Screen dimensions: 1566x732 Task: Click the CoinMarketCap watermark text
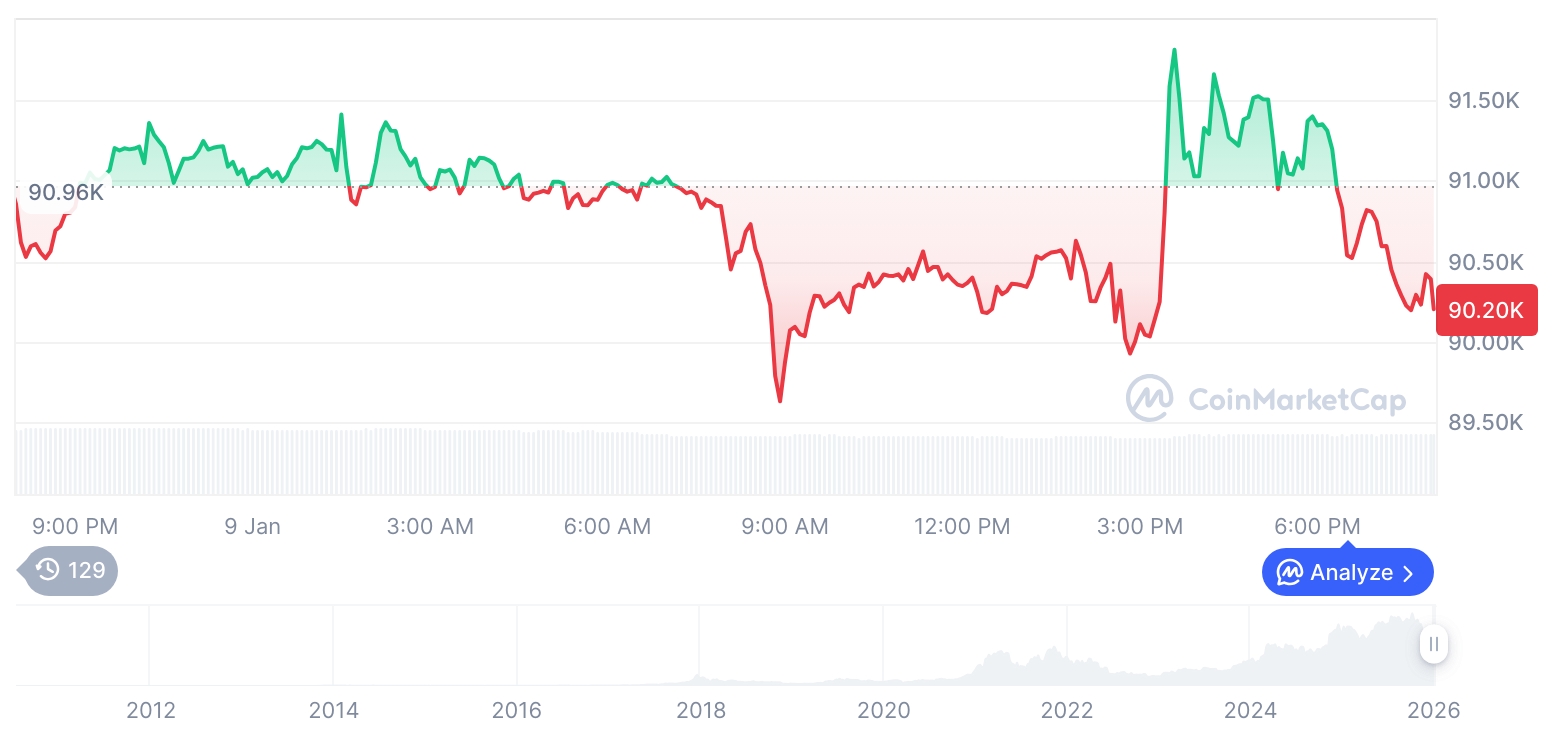pos(1296,400)
